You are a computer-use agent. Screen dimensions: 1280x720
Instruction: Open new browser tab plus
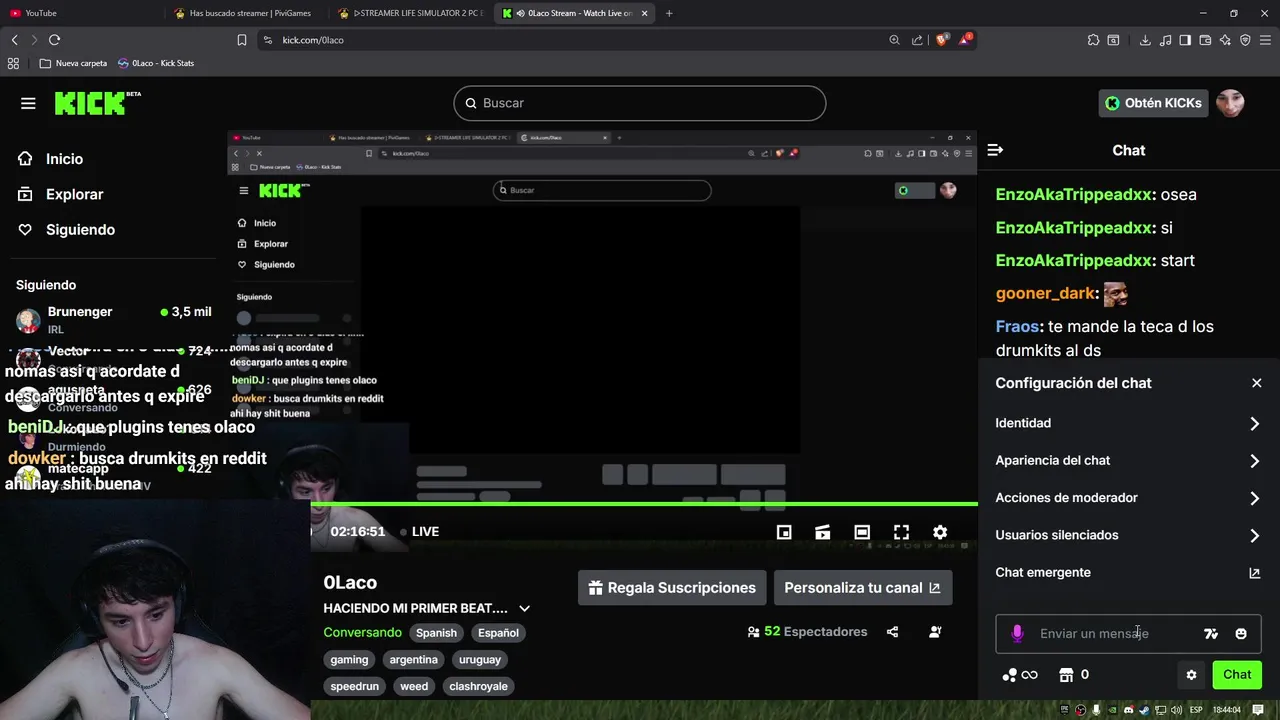pyautogui.click(x=669, y=13)
